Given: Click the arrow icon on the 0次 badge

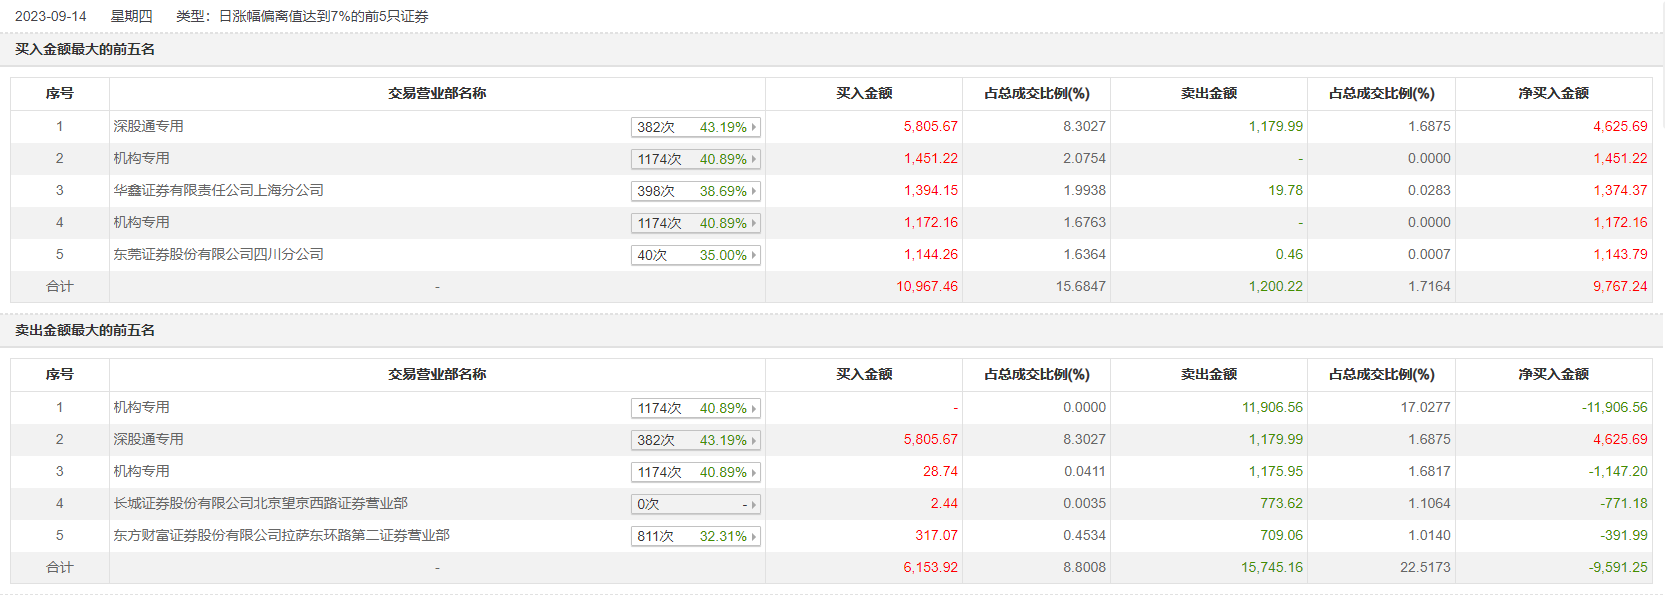Looking at the screenshot, I should coord(754,505).
